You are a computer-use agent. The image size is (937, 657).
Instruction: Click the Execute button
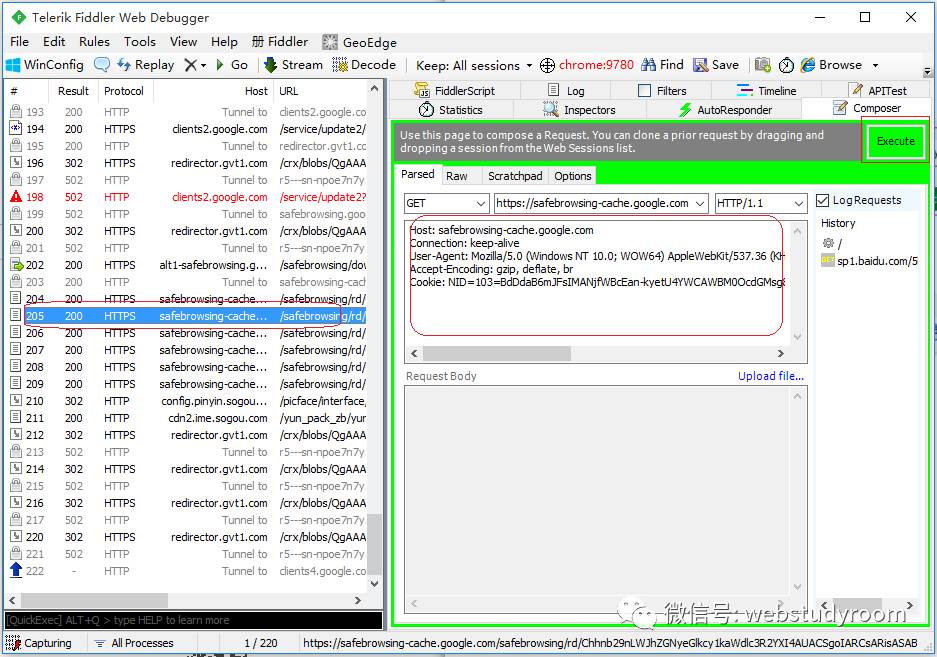[x=895, y=141]
